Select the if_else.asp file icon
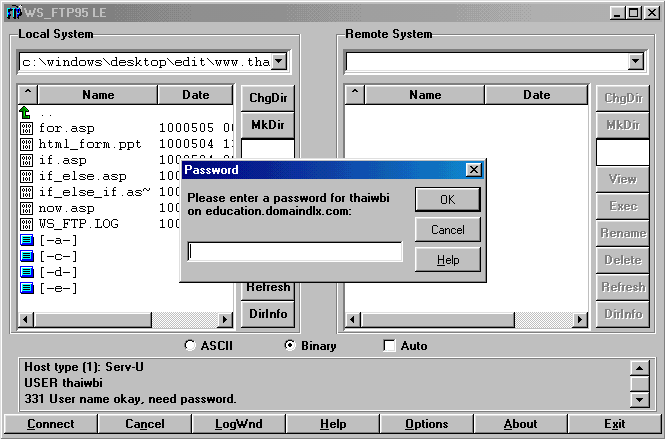 pyautogui.click(x=26, y=176)
